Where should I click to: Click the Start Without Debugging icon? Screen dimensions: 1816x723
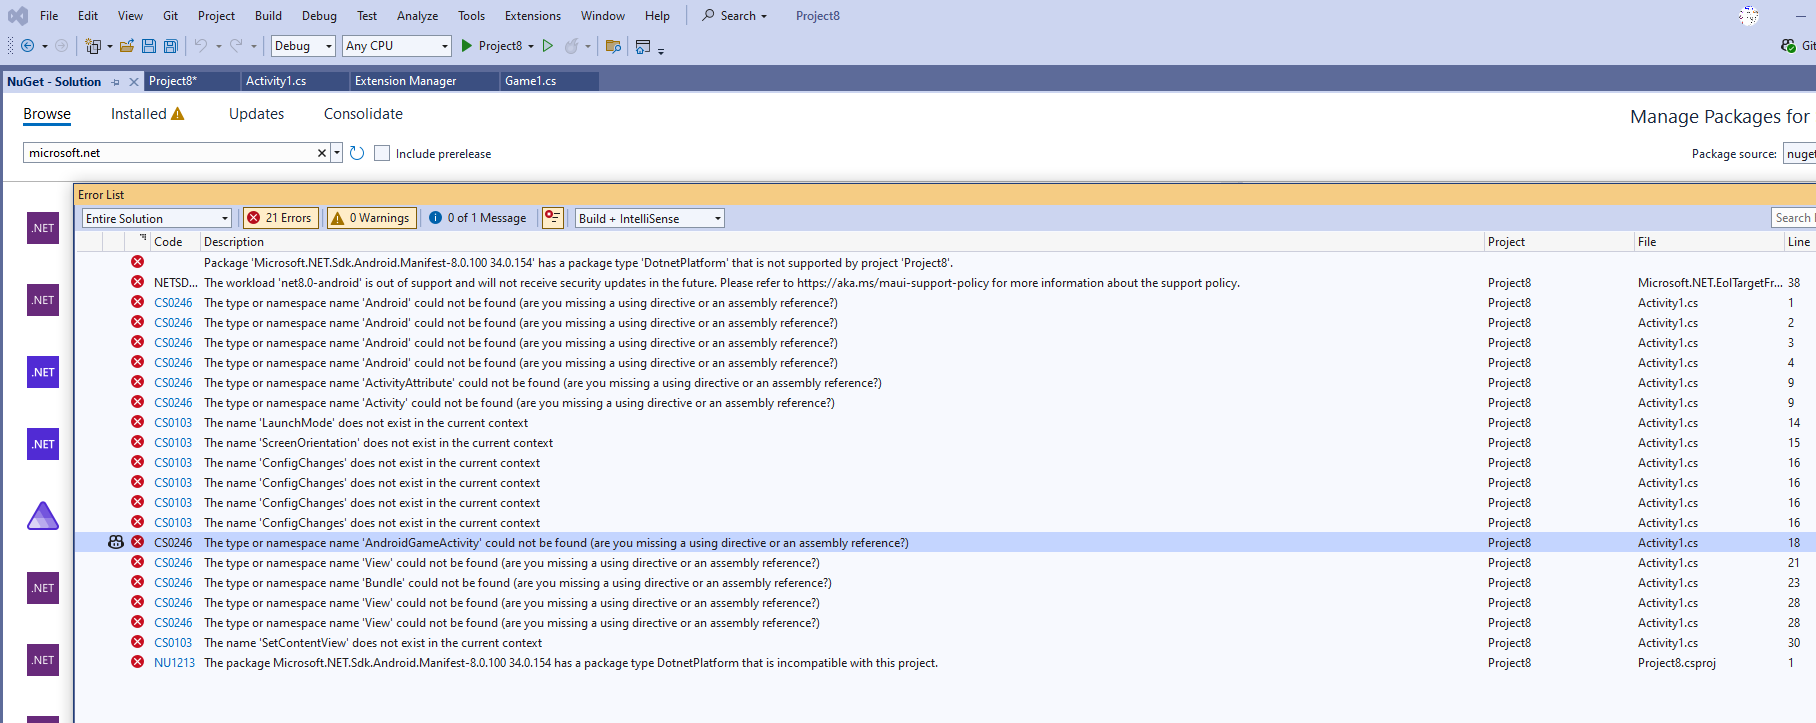tap(548, 46)
